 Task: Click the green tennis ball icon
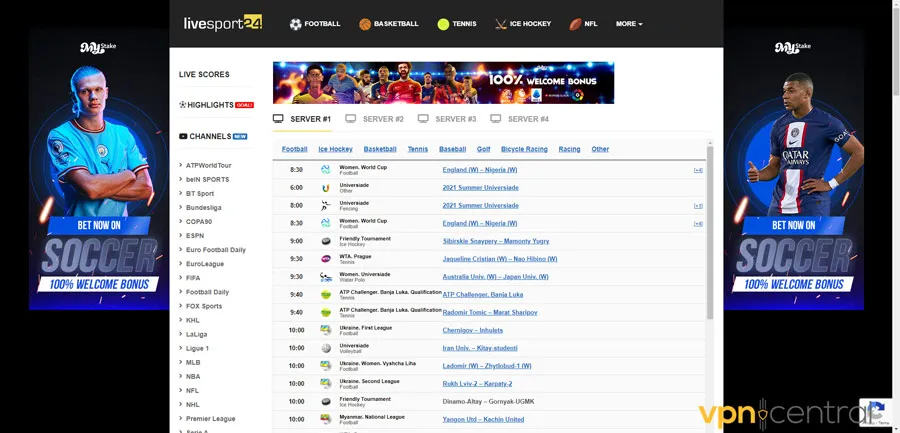tap(443, 24)
